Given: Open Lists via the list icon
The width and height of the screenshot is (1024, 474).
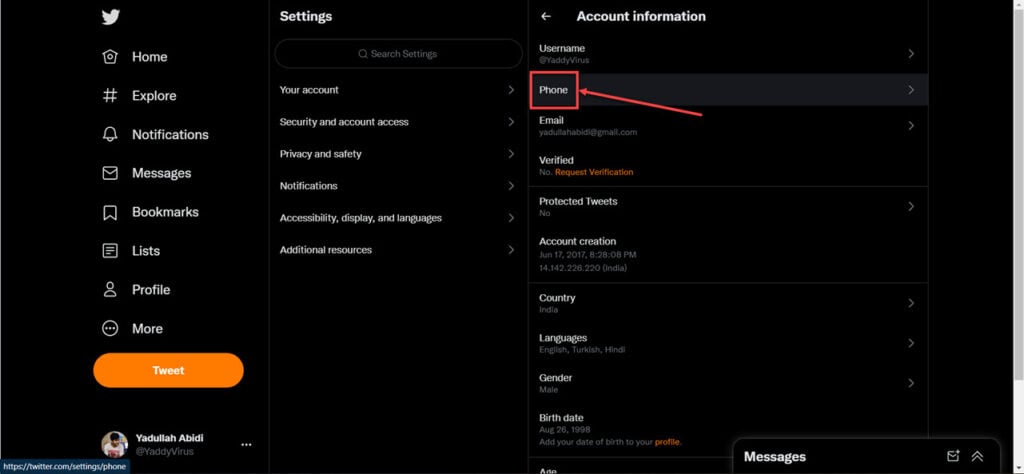Looking at the screenshot, I should click(x=110, y=251).
